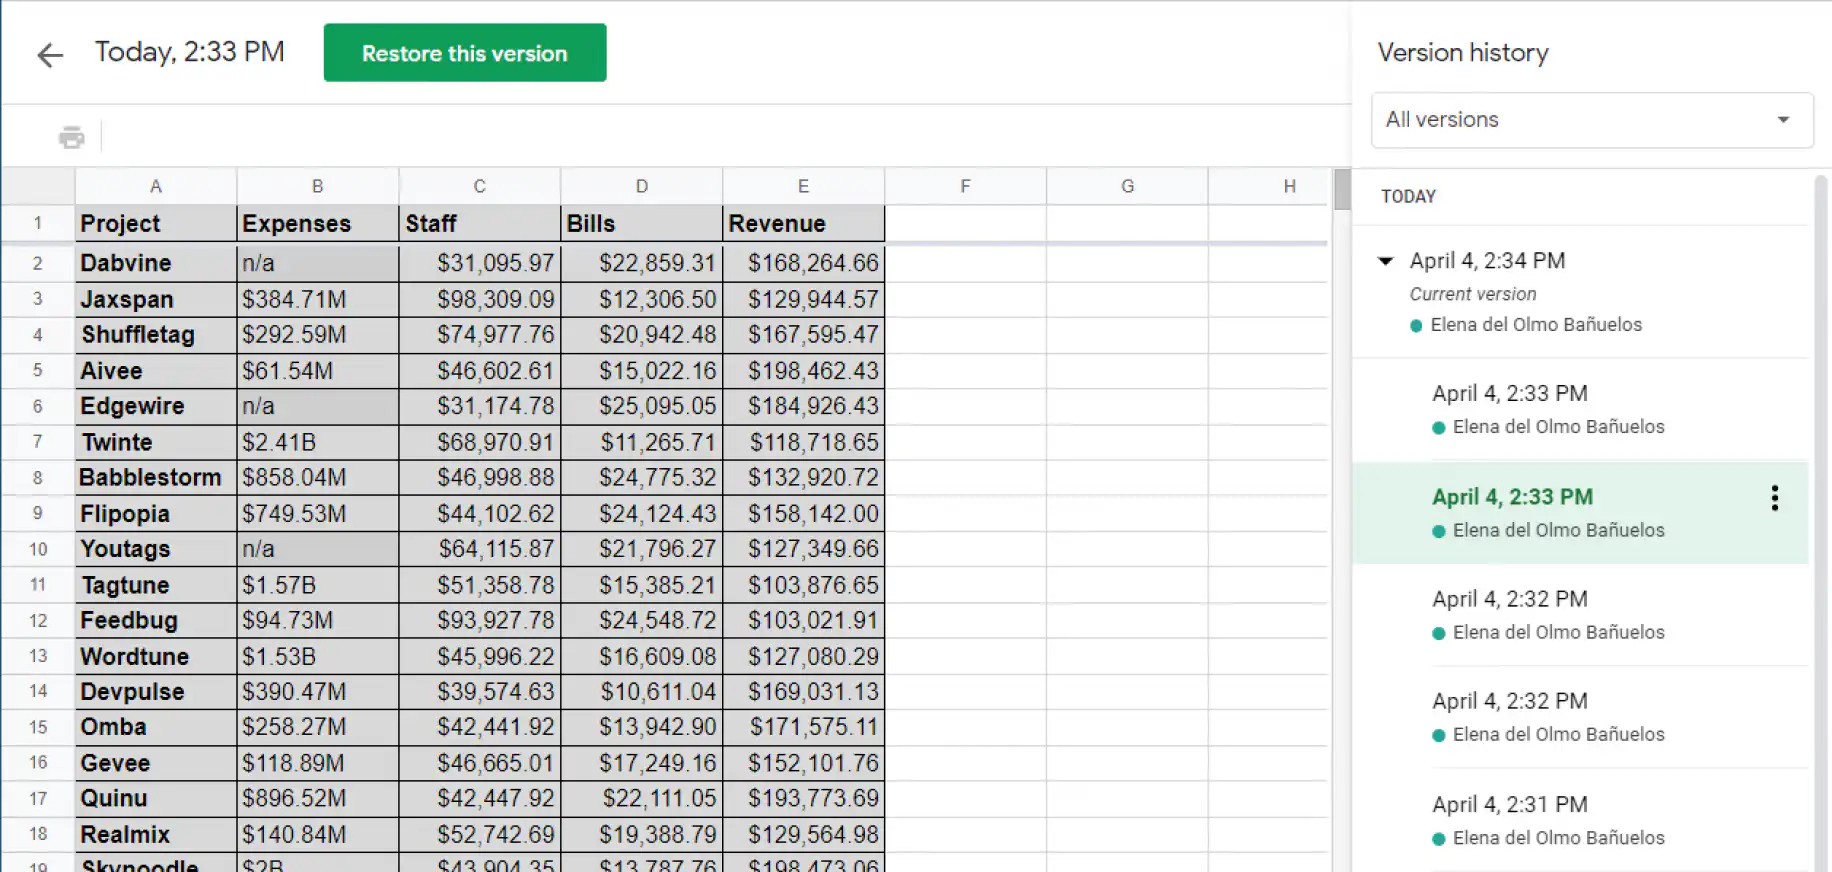
Task: Click Restore this version button
Action: tap(465, 53)
